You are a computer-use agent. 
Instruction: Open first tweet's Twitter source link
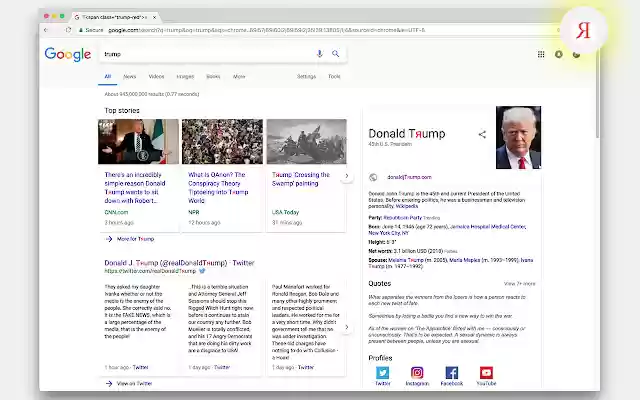point(140,367)
